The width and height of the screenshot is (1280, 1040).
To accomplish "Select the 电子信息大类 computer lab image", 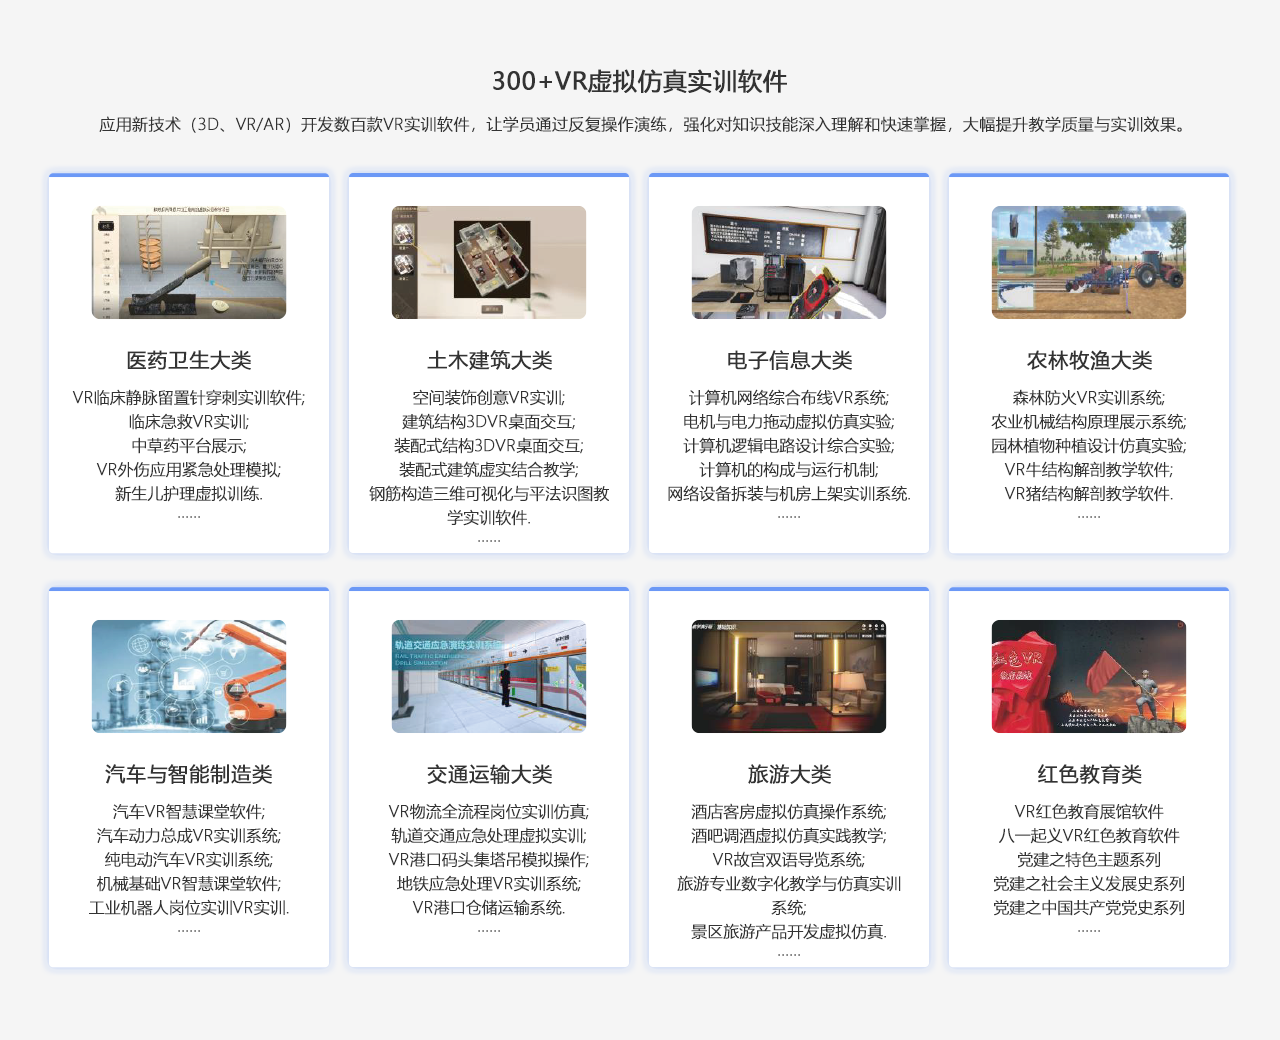I will (789, 262).
